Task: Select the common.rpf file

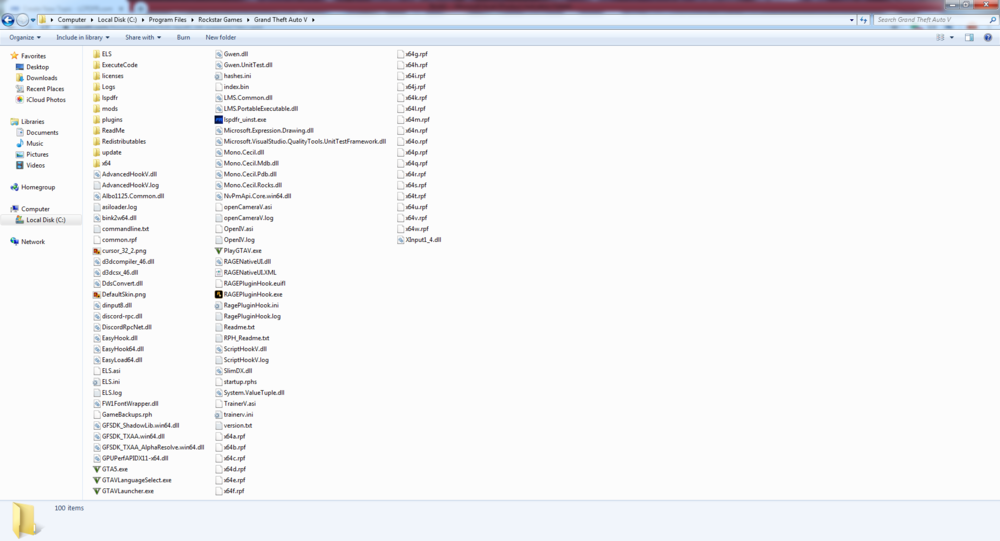Action: tap(119, 240)
